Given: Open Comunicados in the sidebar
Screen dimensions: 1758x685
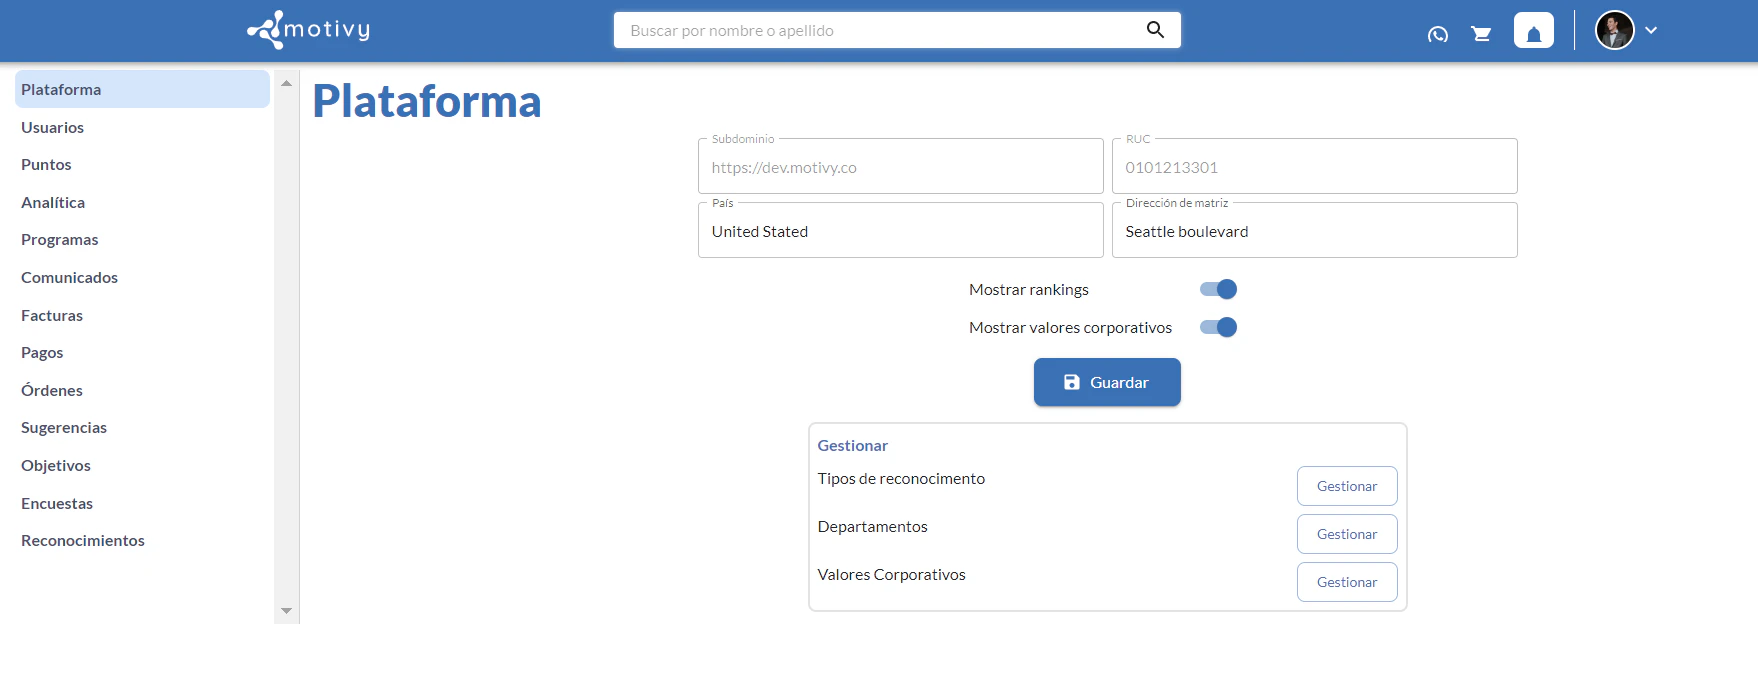Looking at the screenshot, I should (142, 277).
